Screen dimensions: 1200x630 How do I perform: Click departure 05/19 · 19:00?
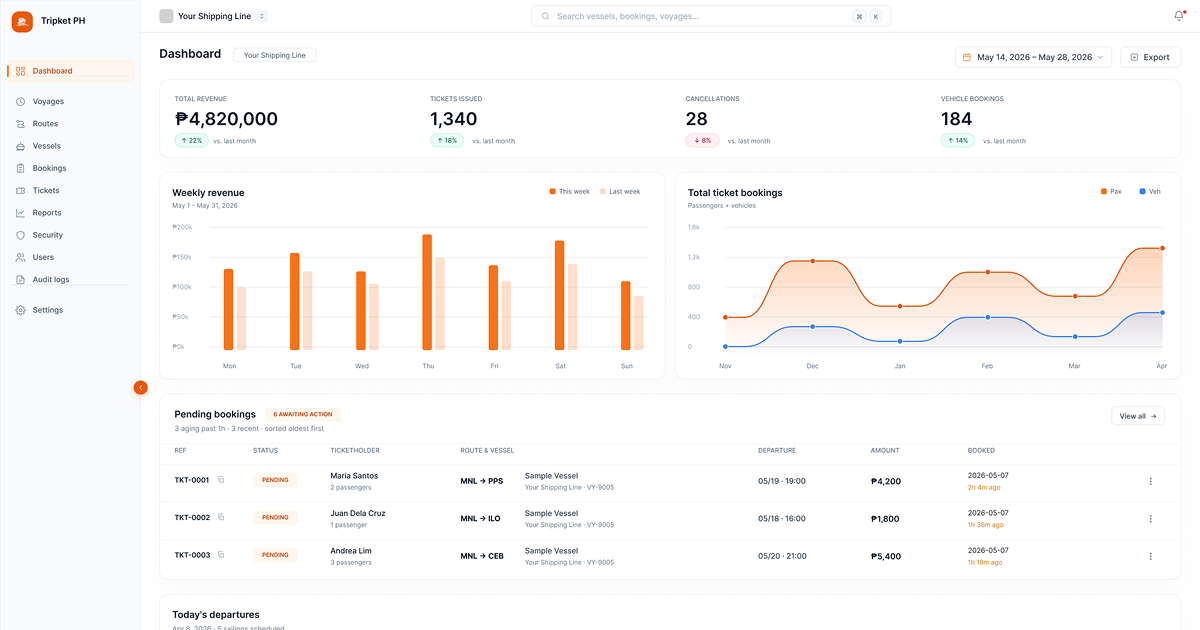[x=782, y=481]
